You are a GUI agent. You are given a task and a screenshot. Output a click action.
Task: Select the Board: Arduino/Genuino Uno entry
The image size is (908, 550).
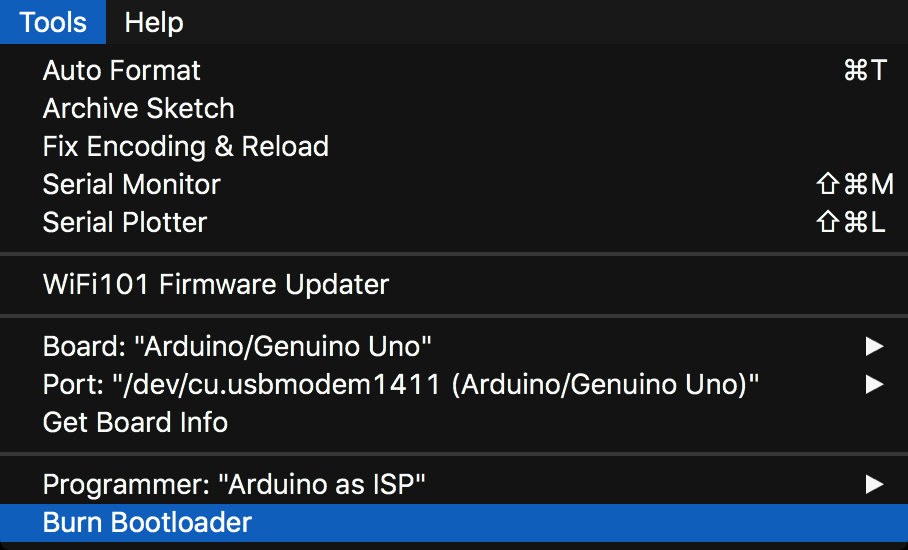click(237, 346)
